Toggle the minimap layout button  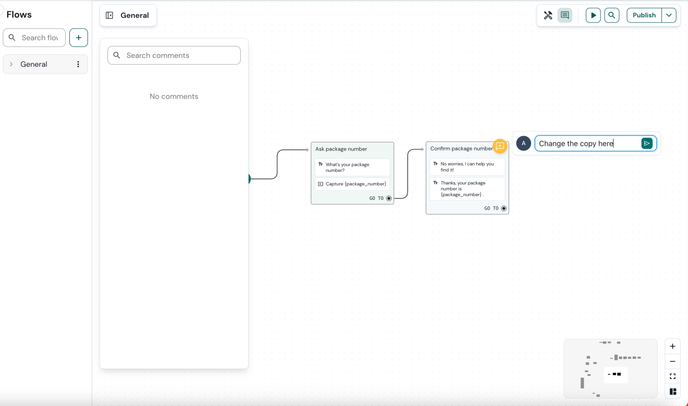[672, 391]
